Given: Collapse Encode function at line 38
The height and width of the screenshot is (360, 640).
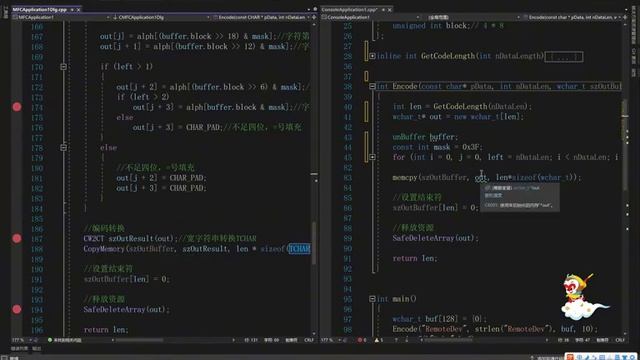Looking at the screenshot, I should click(x=372, y=86).
